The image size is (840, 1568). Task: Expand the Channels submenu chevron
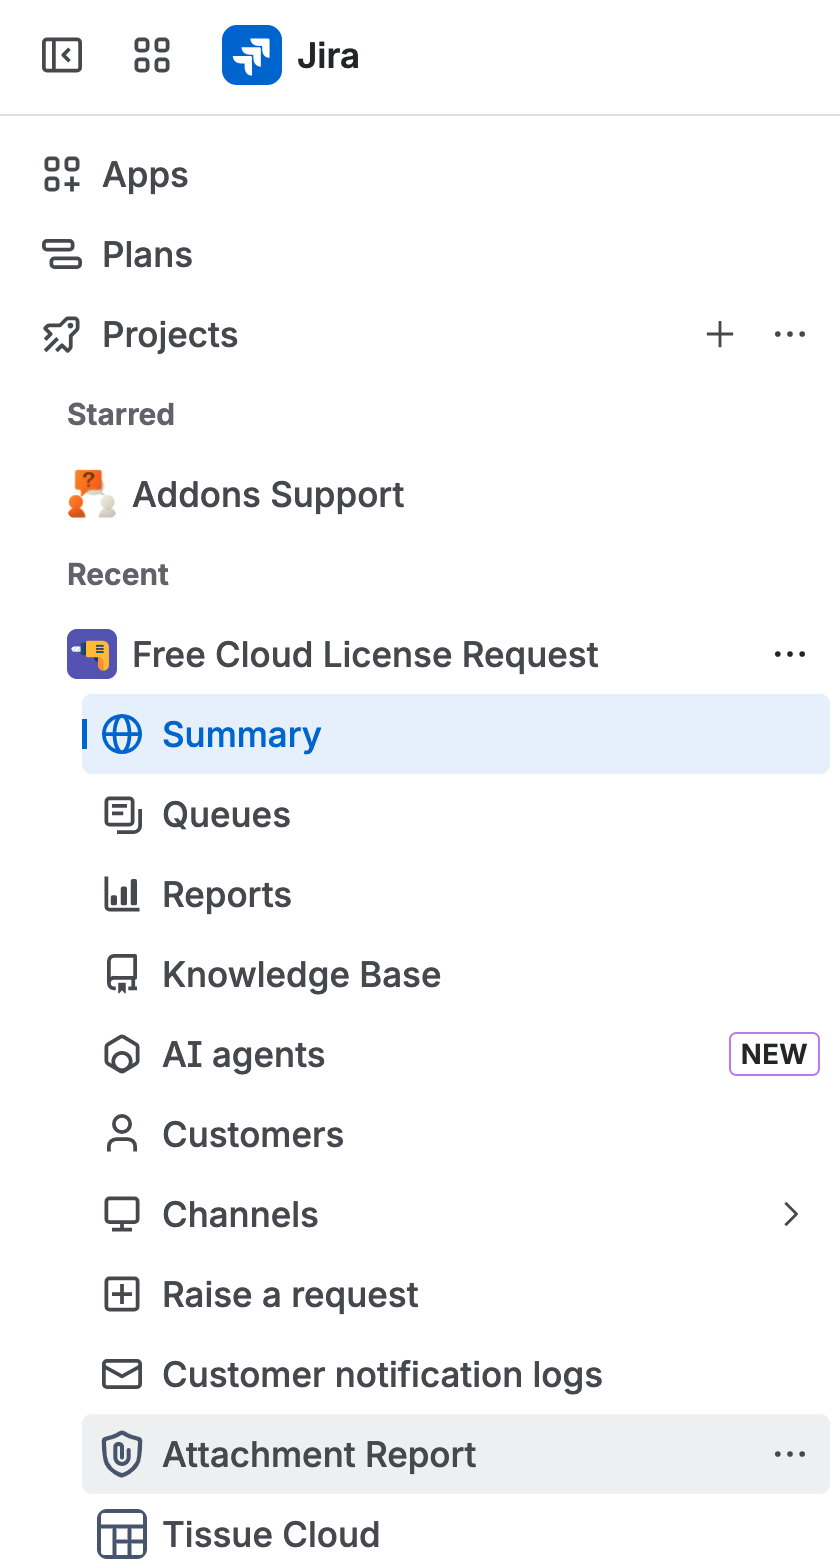pyautogui.click(x=791, y=1214)
